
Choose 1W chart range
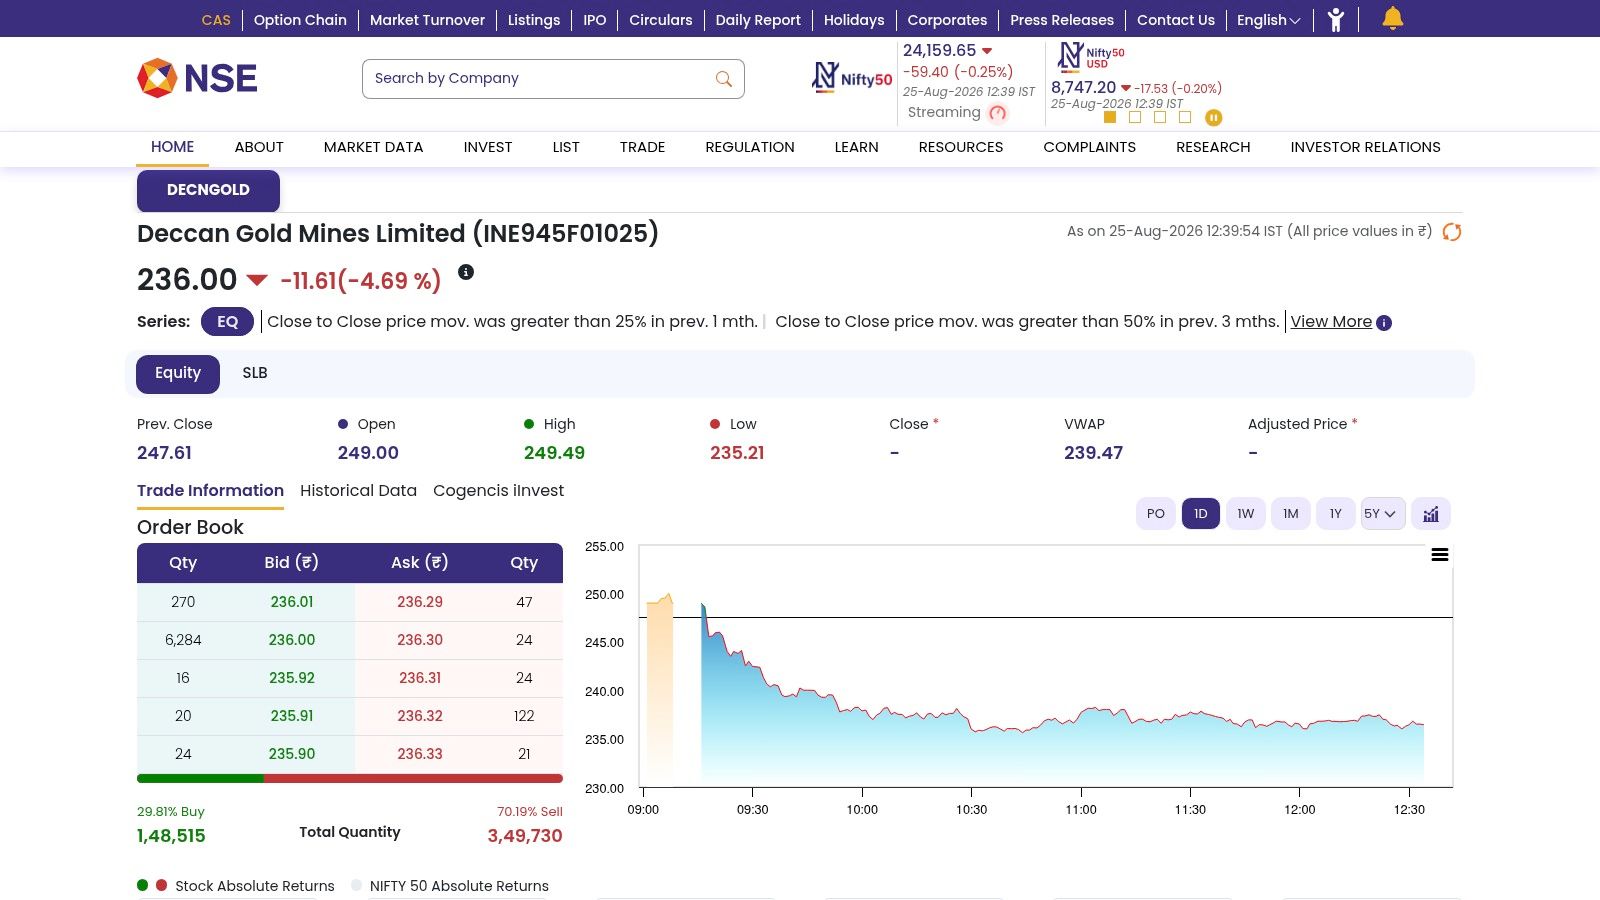pos(1246,514)
